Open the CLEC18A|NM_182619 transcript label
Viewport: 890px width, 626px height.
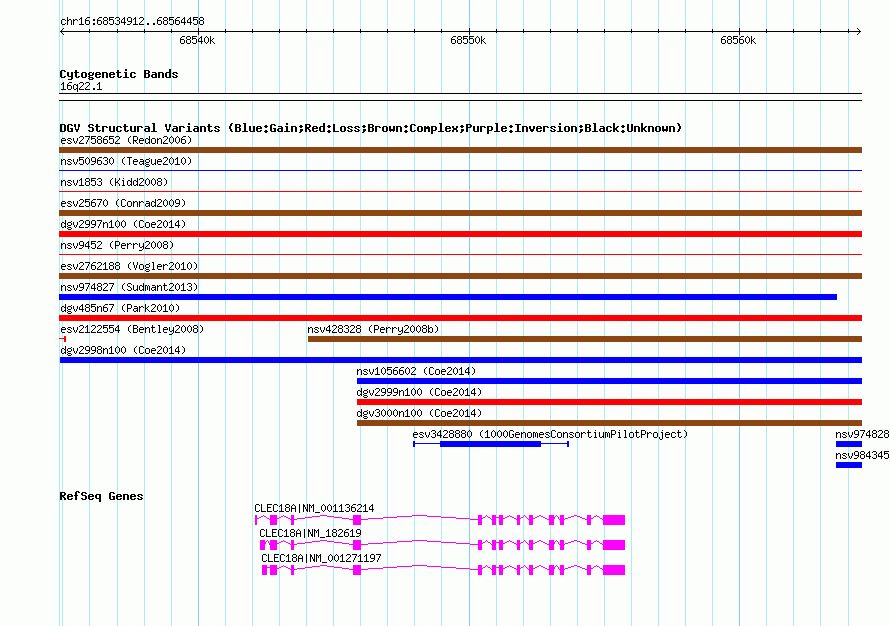click(310, 533)
